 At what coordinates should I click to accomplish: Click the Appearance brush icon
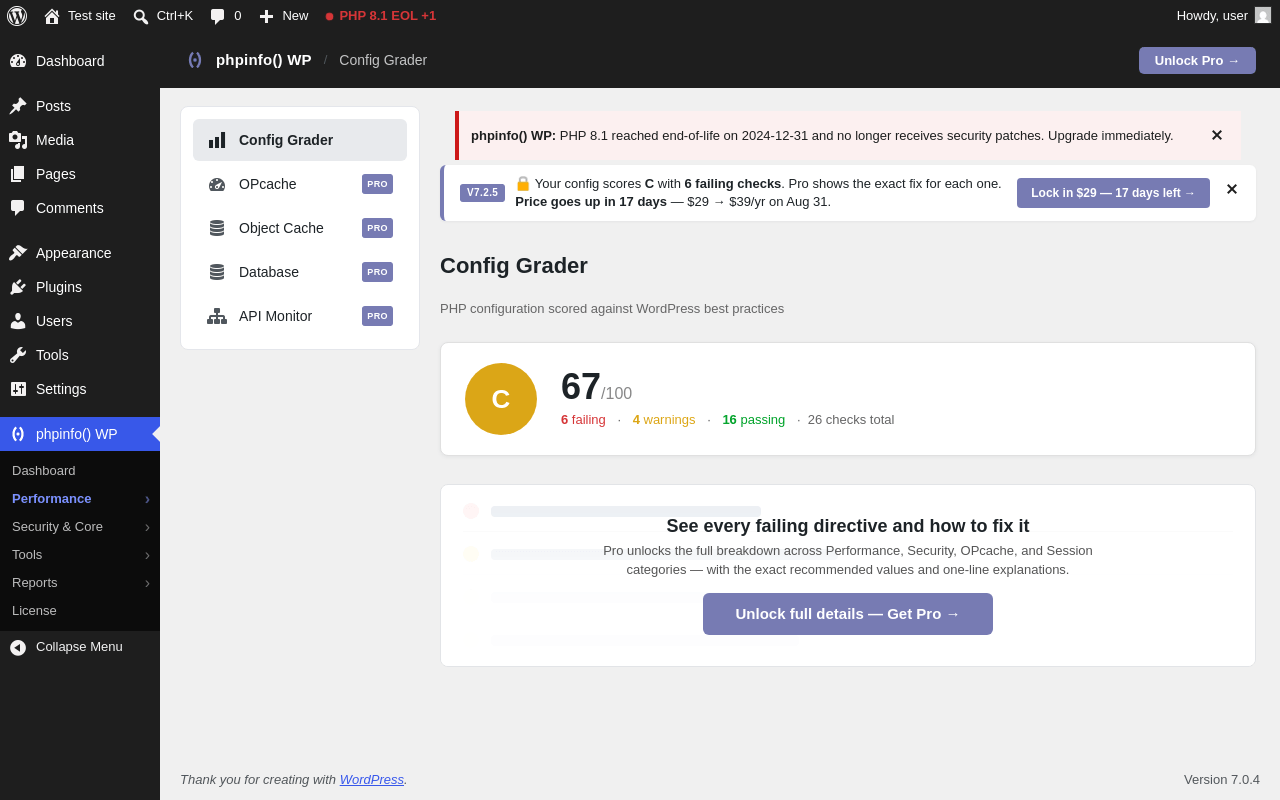coord(18,253)
